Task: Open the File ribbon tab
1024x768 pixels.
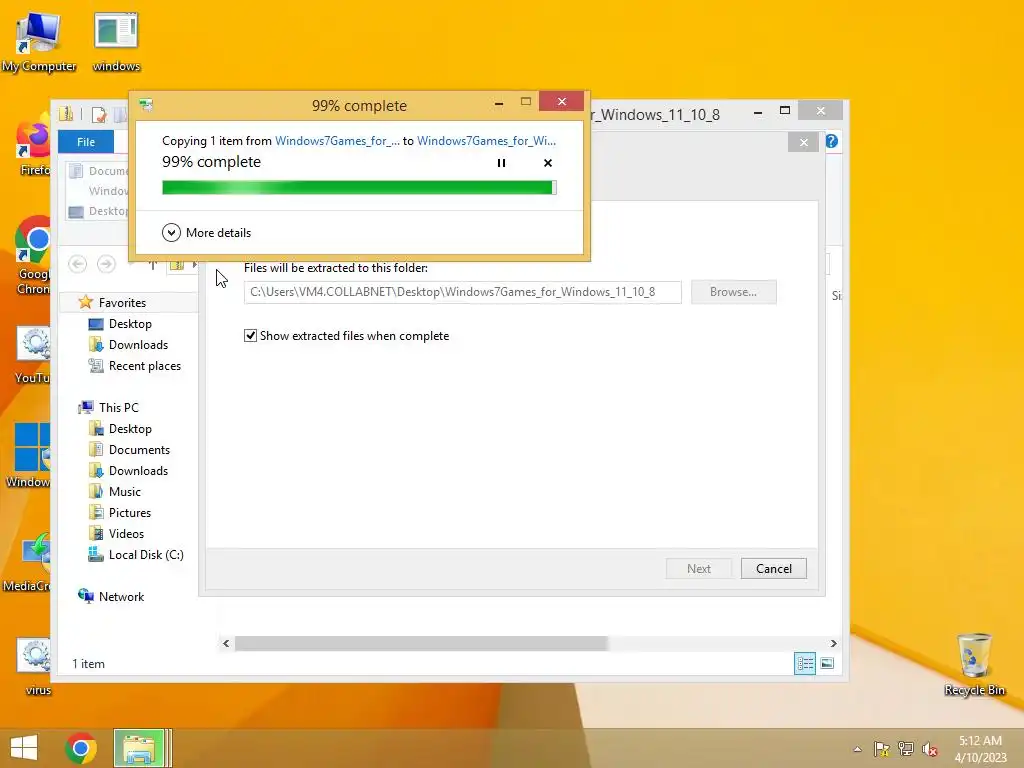Action: tap(86, 142)
